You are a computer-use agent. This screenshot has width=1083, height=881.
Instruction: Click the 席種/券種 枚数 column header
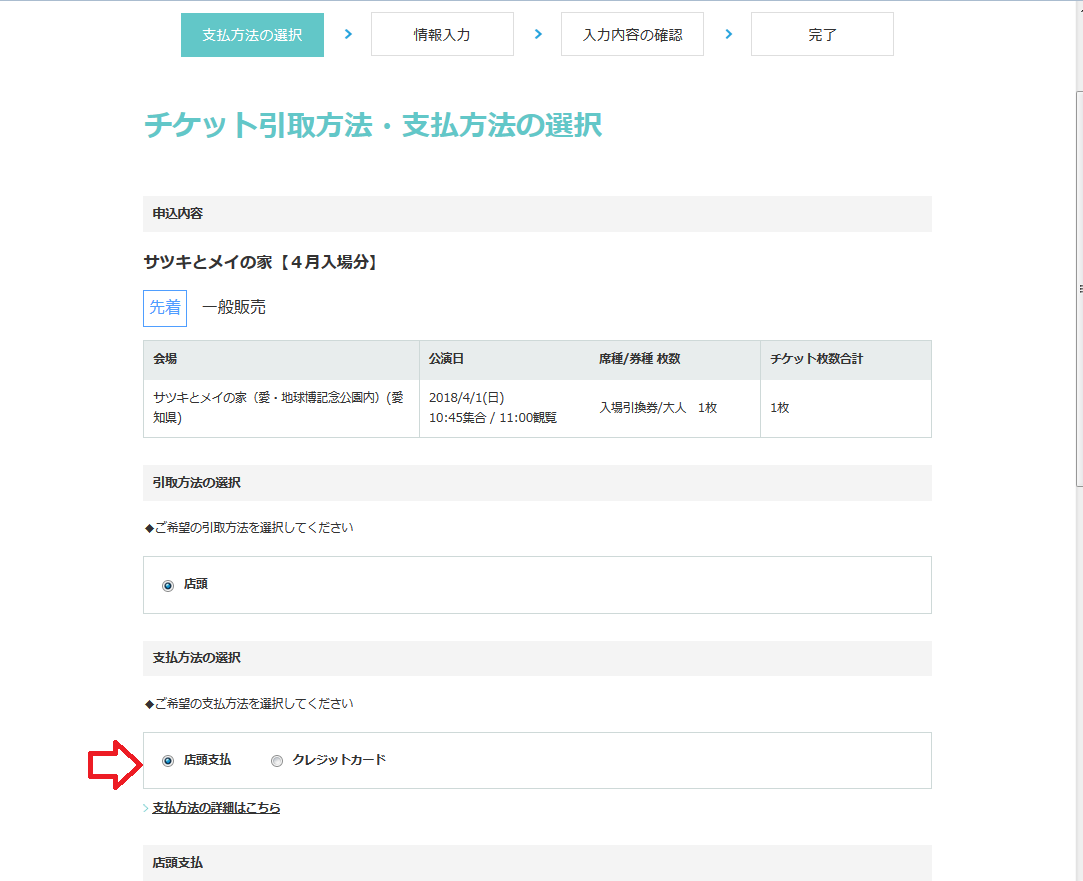[x=640, y=359]
